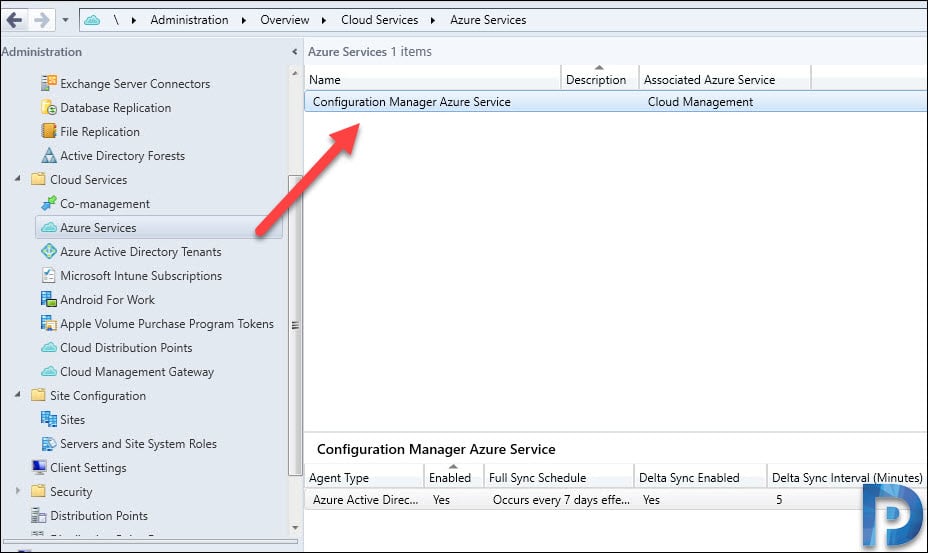The height and width of the screenshot is (553, 928).
Task: Click the Sites icon
Action: click(49, 419)
